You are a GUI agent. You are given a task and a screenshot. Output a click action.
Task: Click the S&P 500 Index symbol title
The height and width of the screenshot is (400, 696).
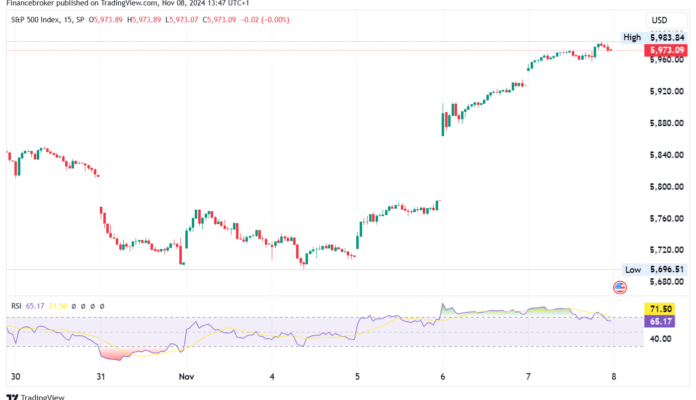point(35,20)
